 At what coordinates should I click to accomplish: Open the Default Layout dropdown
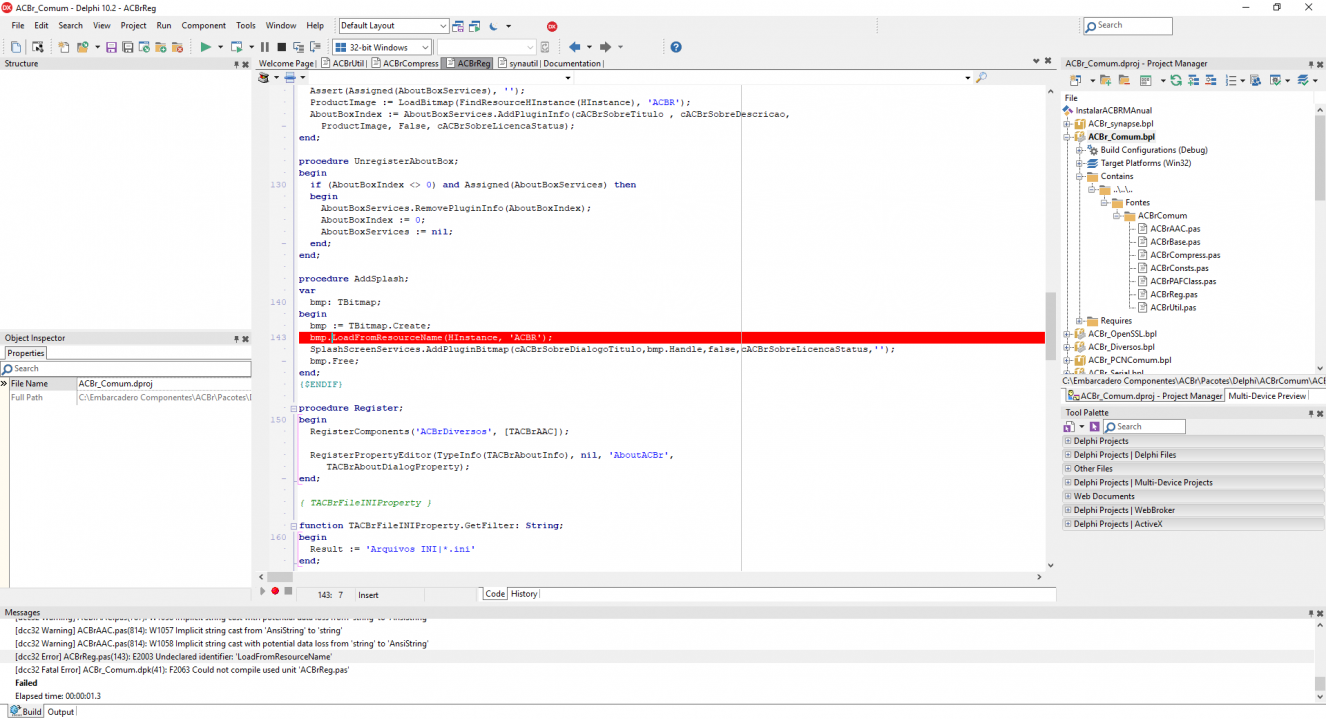[x=443, y=26]
